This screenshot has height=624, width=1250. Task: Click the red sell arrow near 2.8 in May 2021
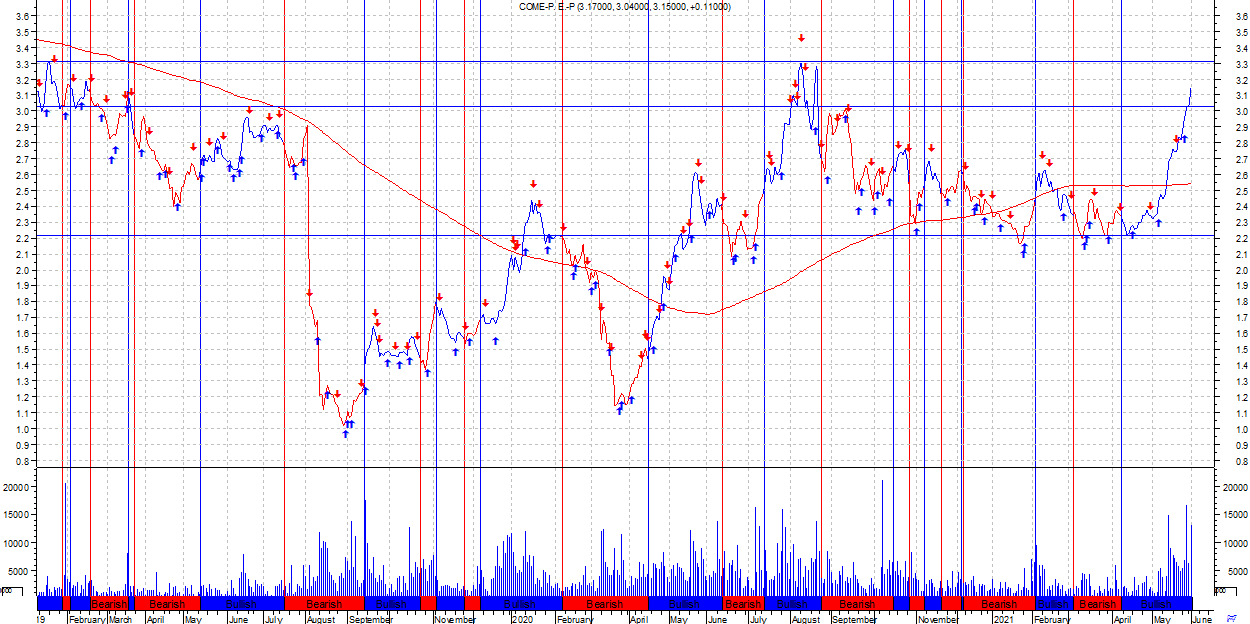click(x=1177, y=139)
